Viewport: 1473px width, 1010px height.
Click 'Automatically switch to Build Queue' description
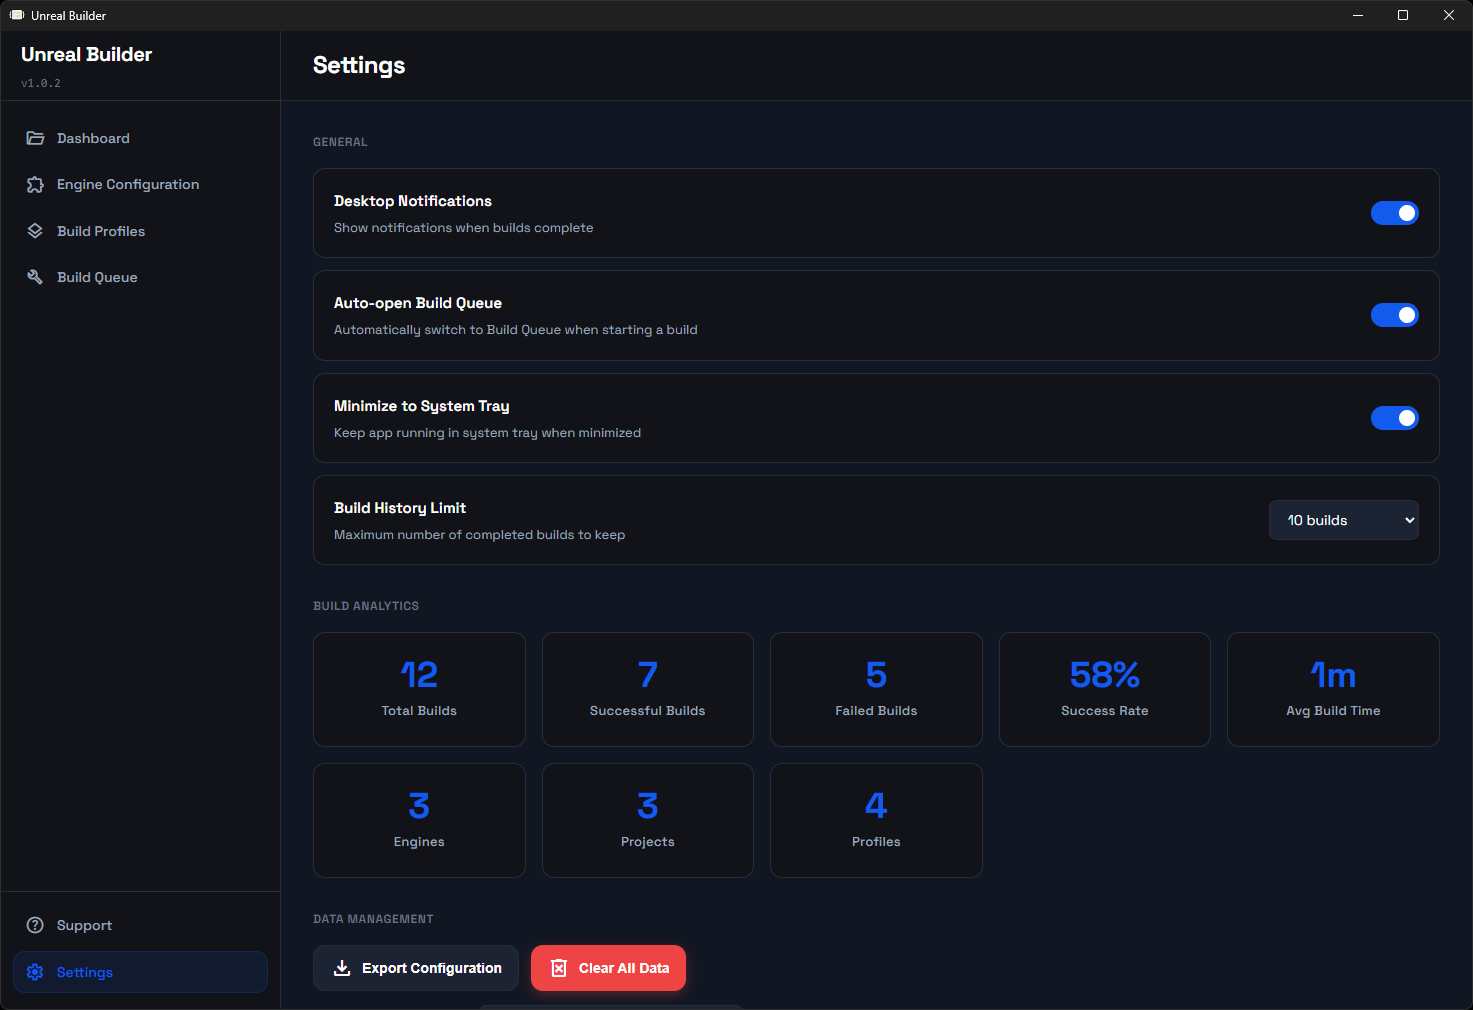(516, 330)
